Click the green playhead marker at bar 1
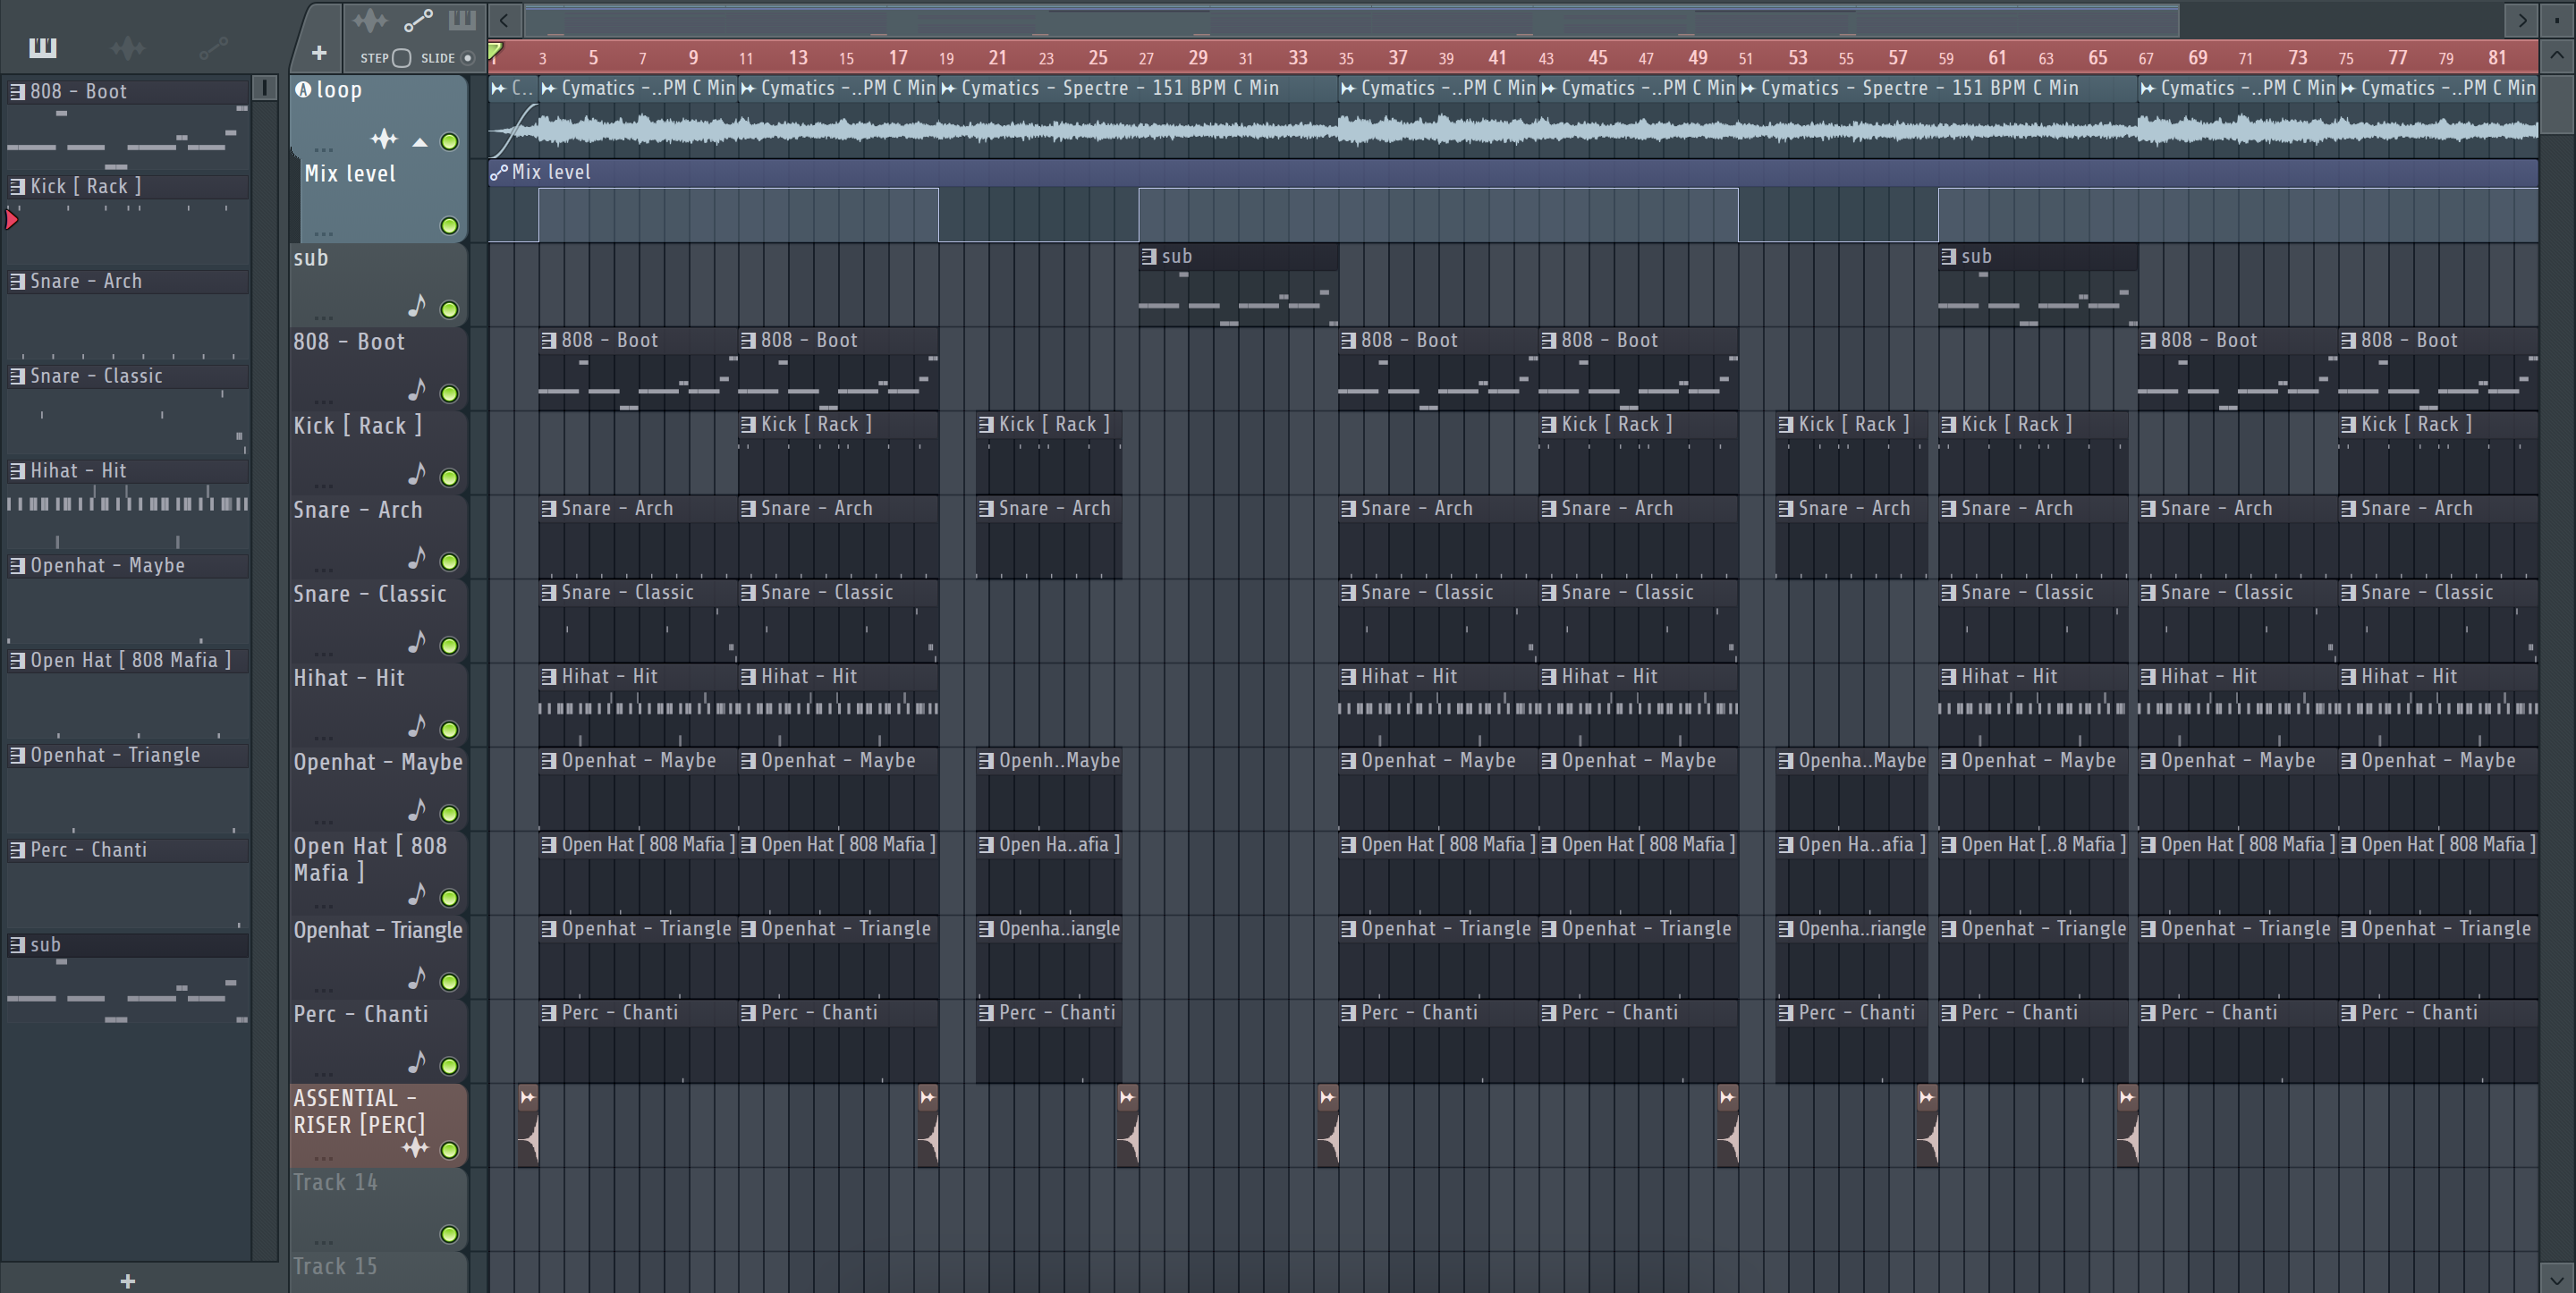 tap(495, 53)
